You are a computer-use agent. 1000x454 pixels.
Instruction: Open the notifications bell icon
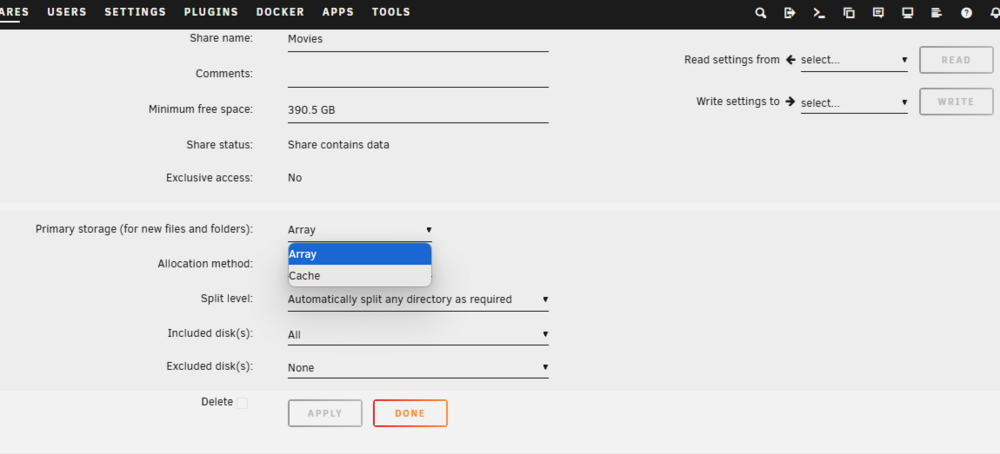click(x=995, y=13)
